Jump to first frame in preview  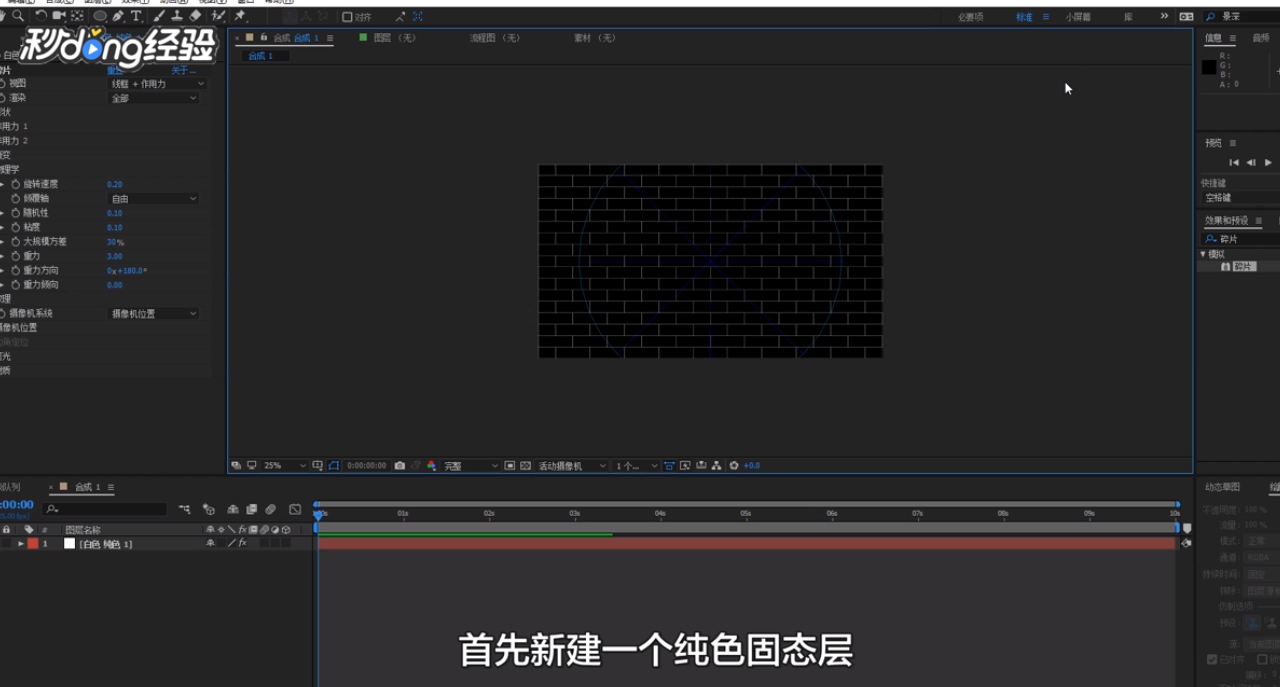click(1234, 162)
